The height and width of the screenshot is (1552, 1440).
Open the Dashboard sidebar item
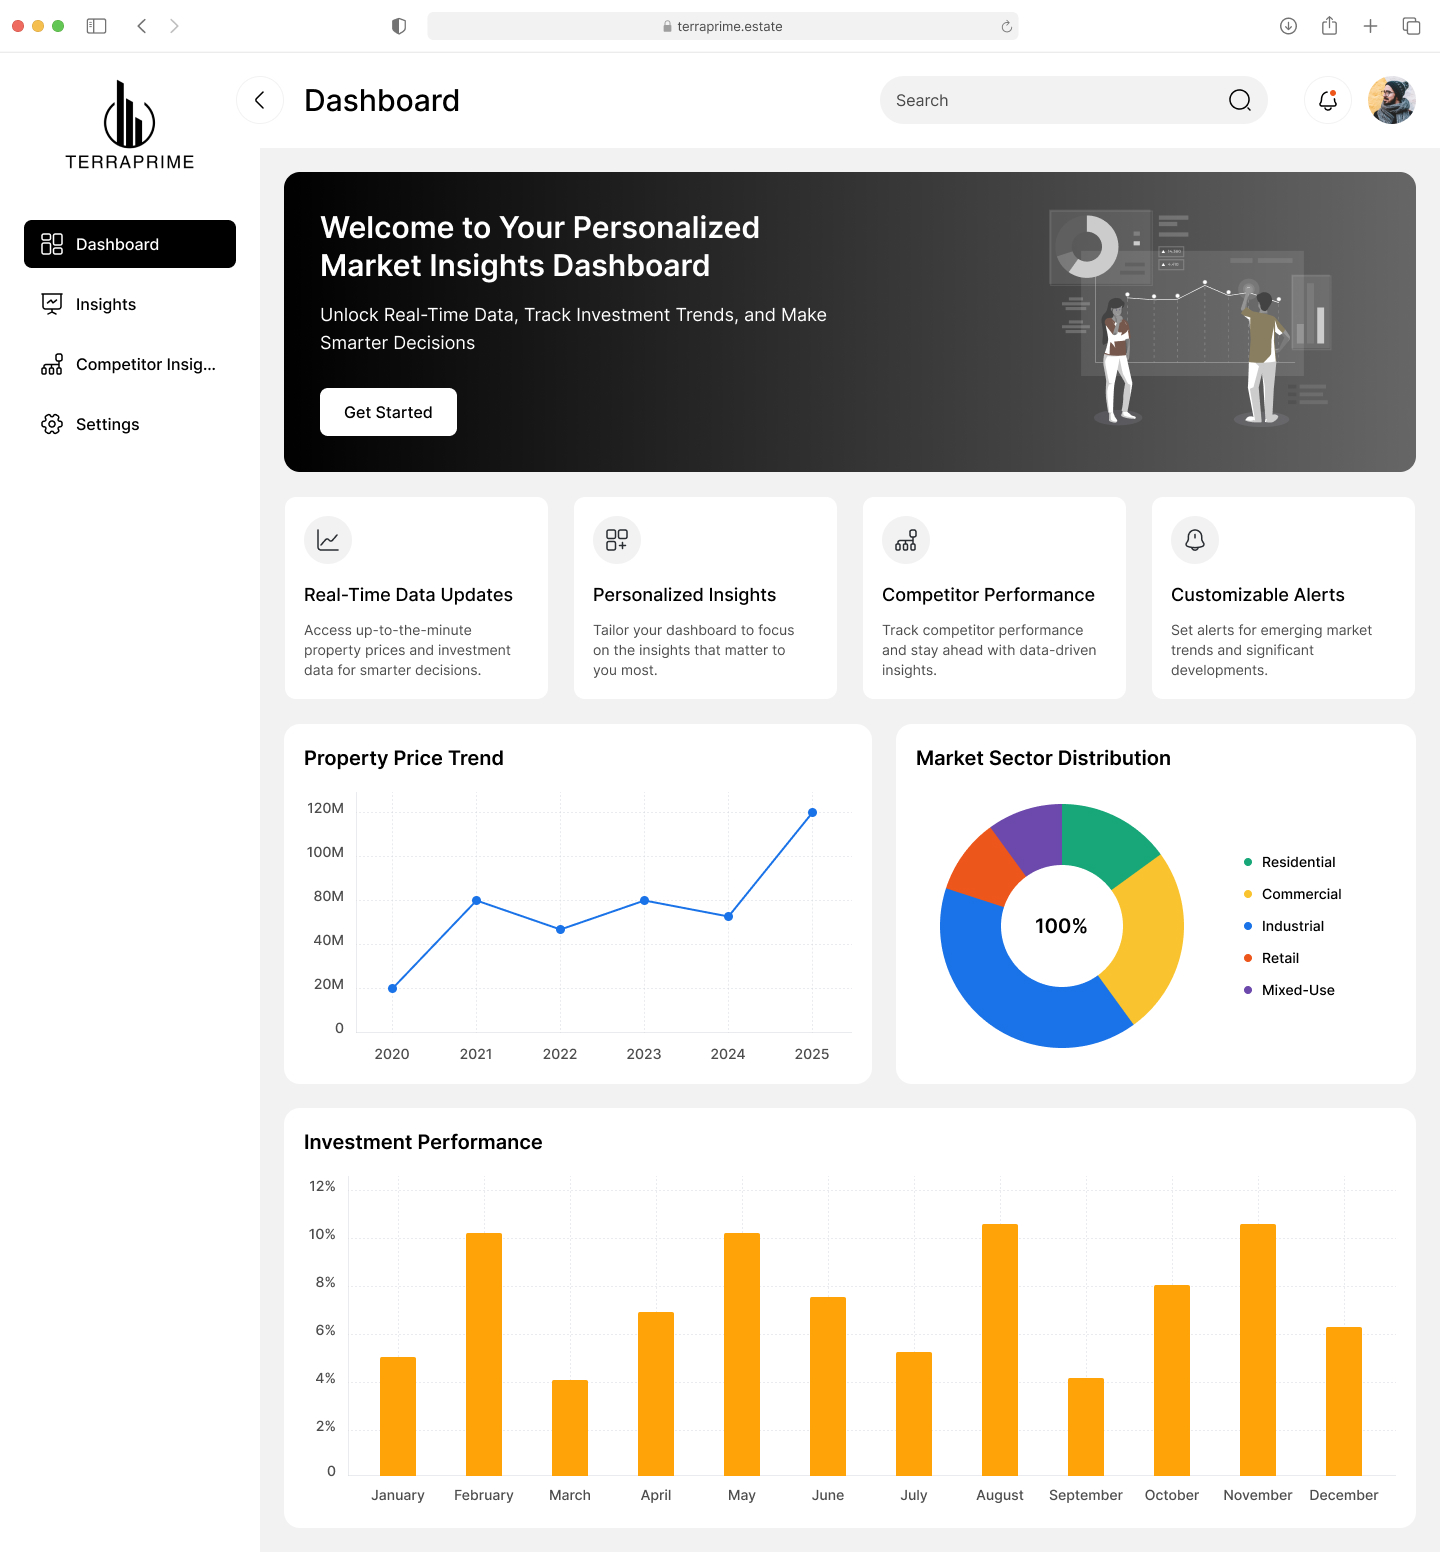pos(130,244)
